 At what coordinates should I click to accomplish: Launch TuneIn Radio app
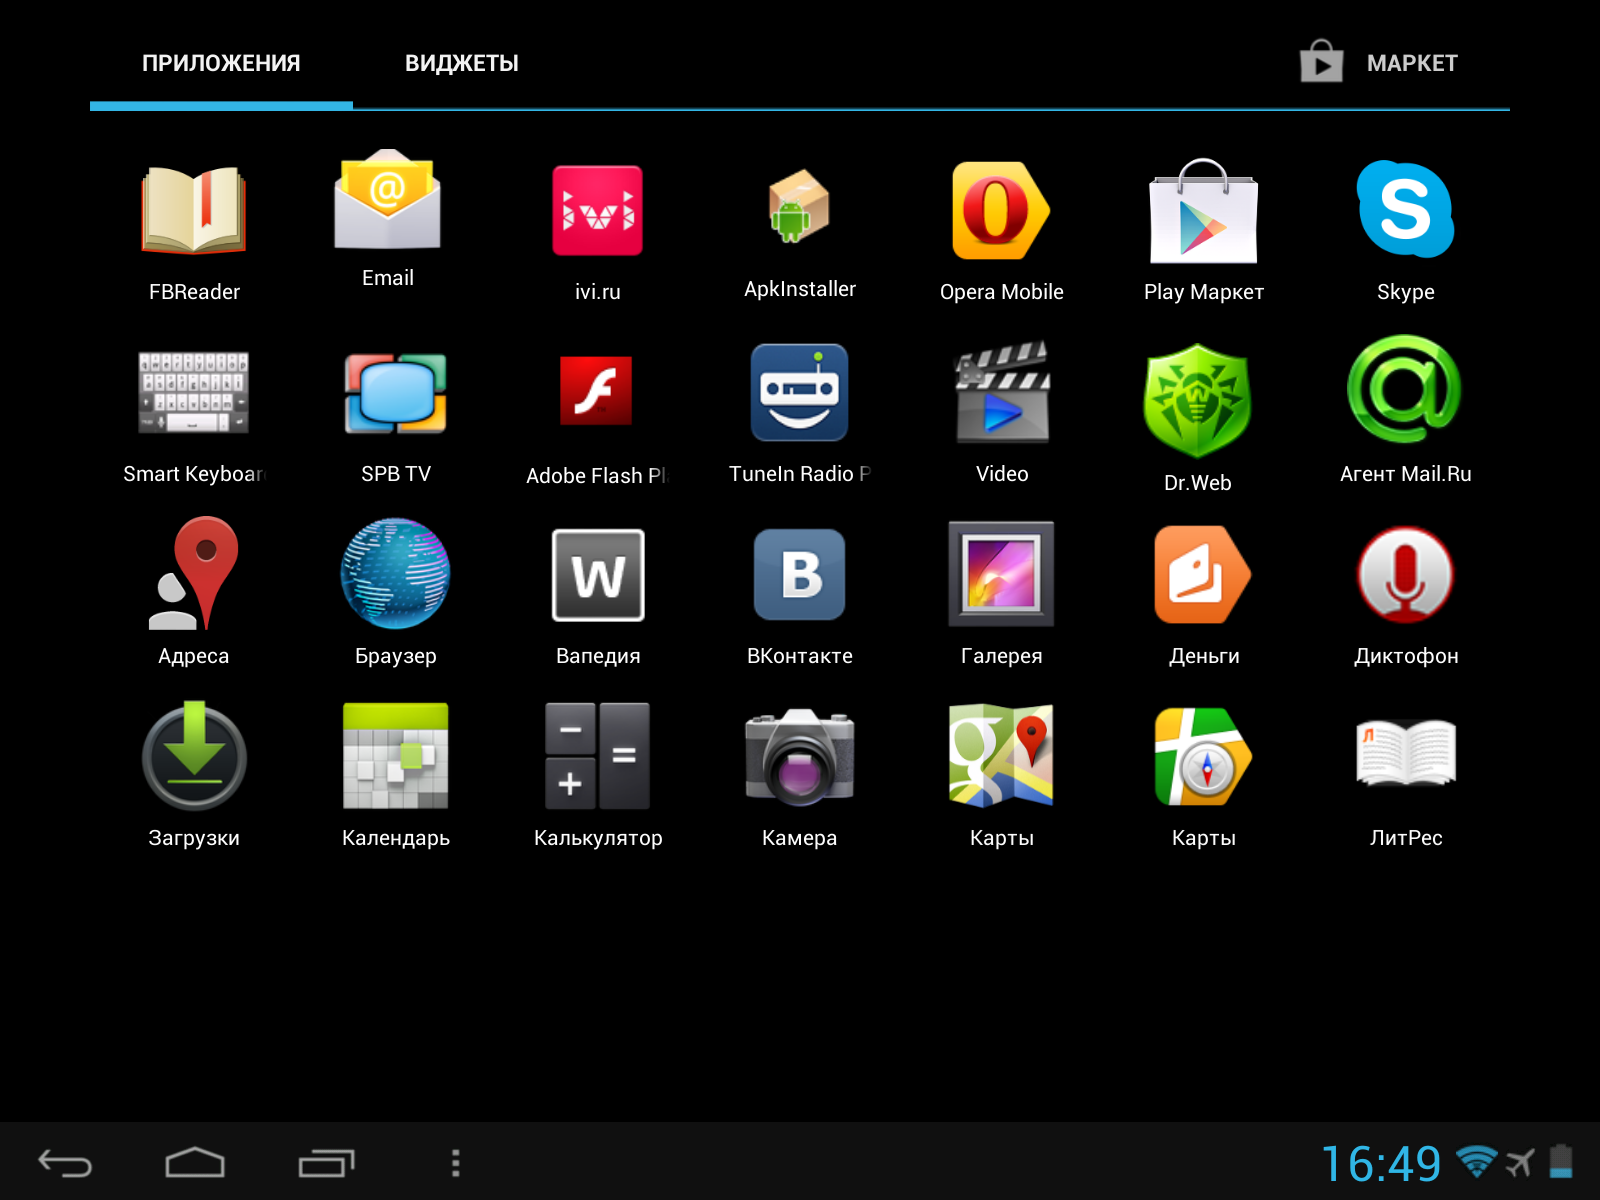click(799, 394)
